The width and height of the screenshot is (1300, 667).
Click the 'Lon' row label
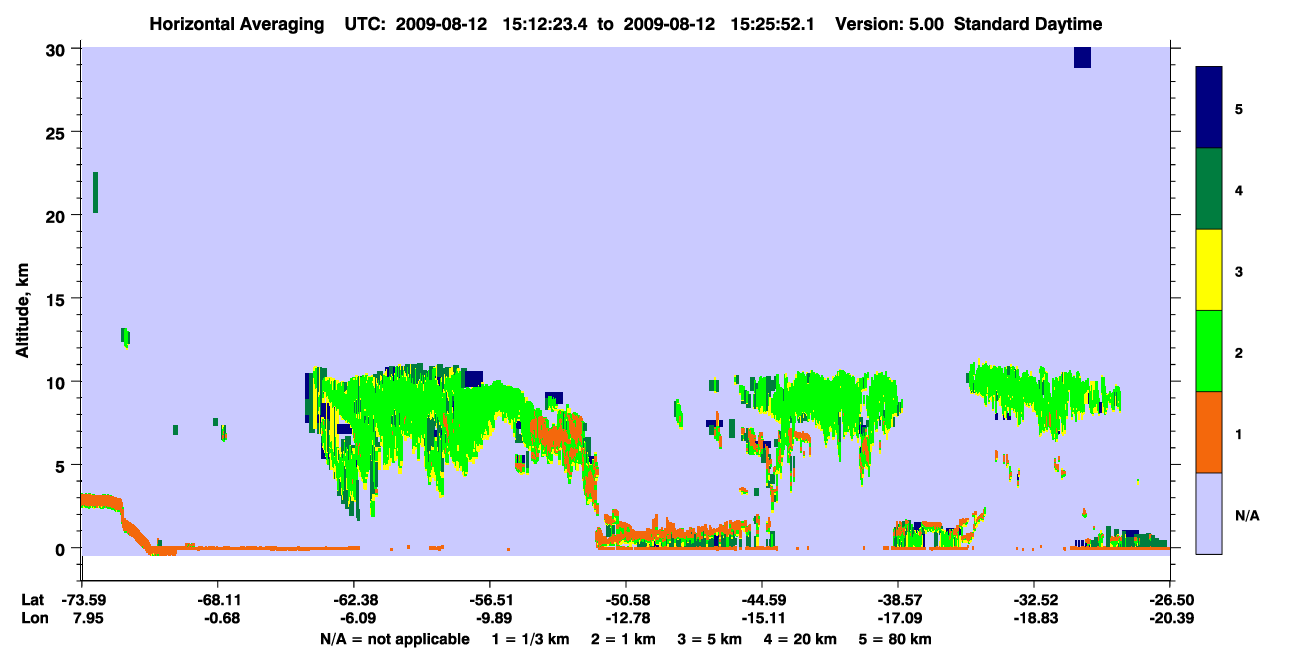pos(33,619)
